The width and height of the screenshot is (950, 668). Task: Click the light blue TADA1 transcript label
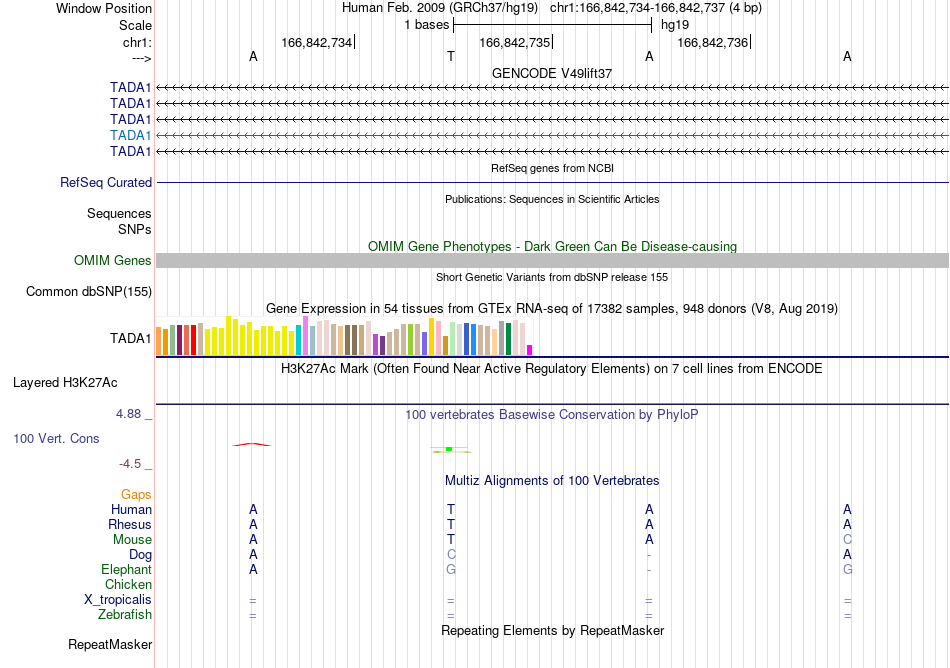130,135
